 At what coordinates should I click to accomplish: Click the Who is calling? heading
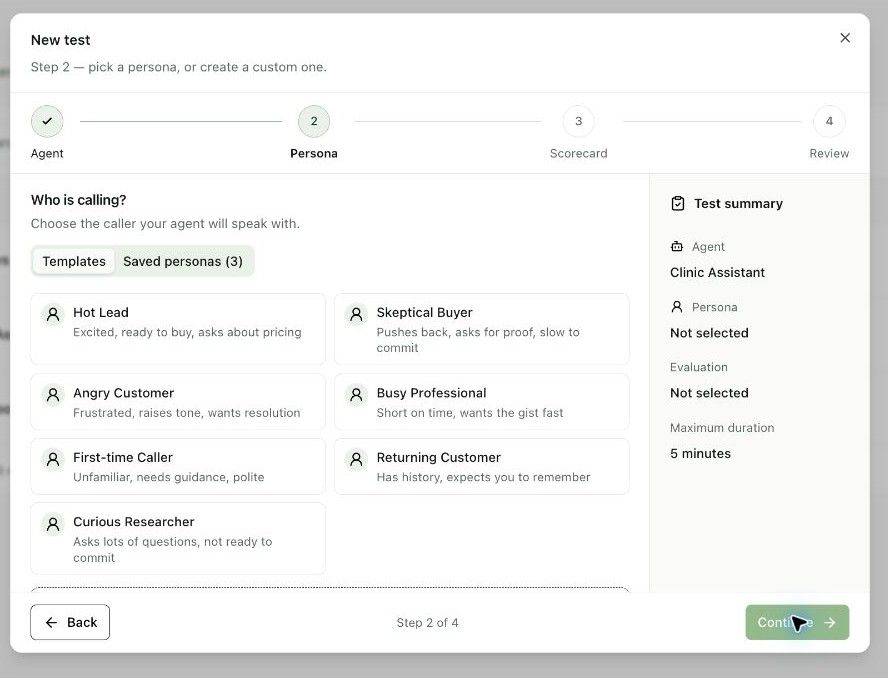click(x=78, y=200)
